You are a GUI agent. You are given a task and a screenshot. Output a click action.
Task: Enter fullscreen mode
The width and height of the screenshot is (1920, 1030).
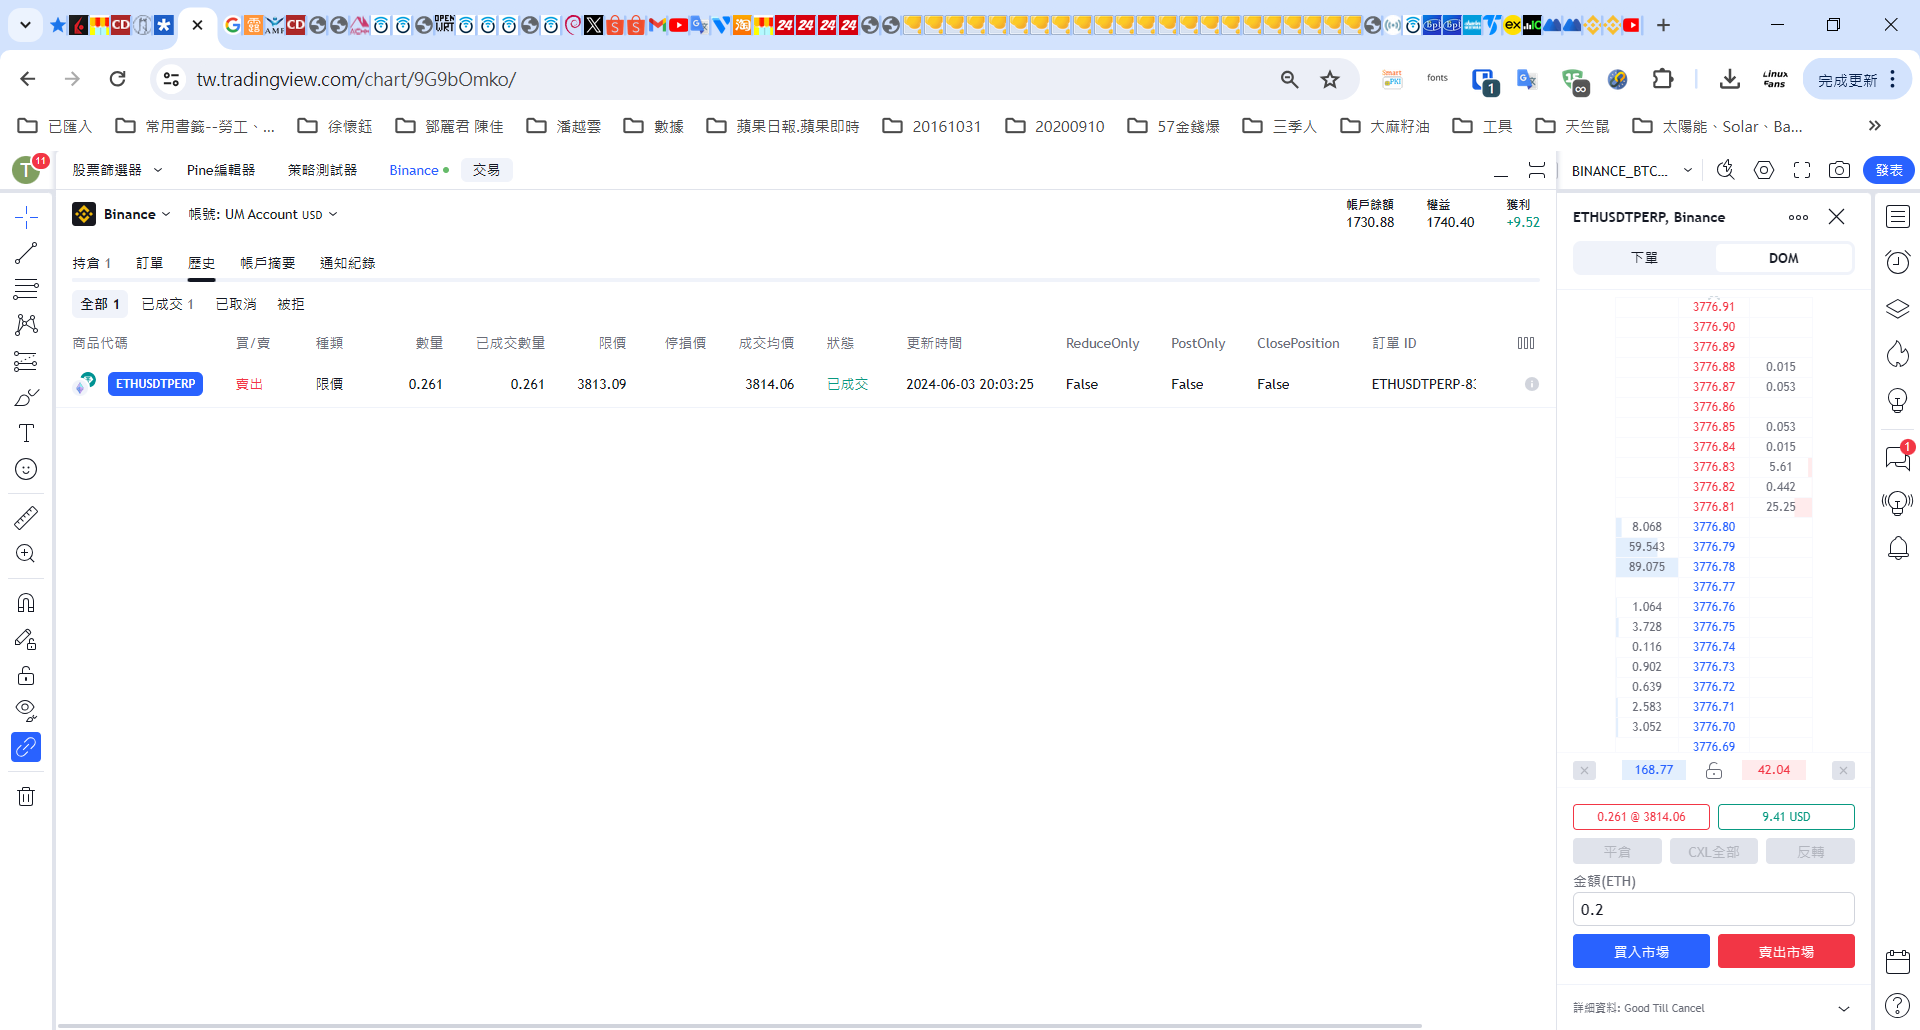[x=1802, y=170]
